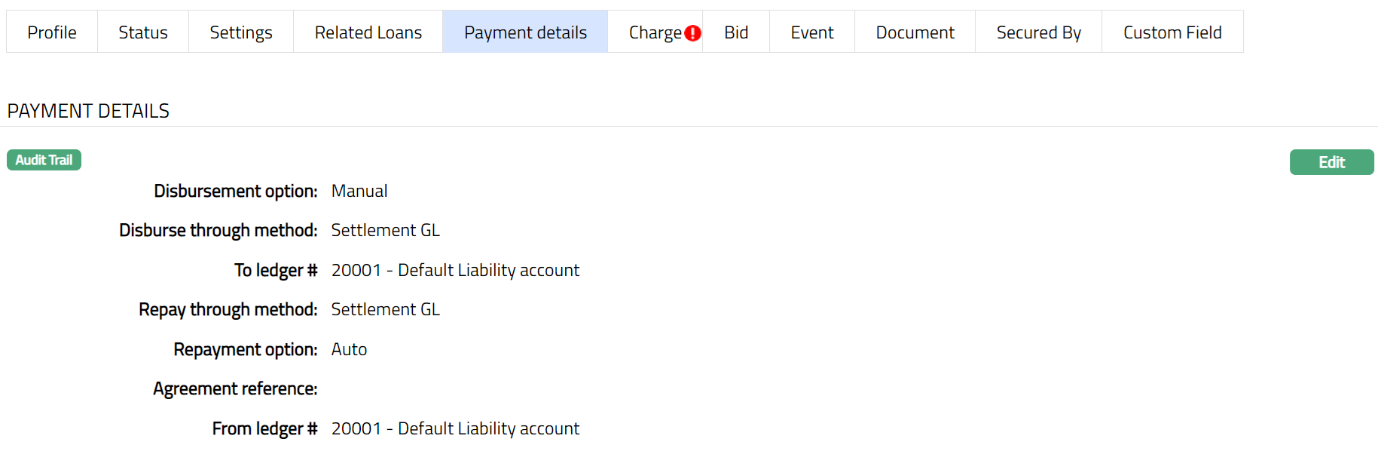Open the Charge tab label
The width and height of the screenshot is (1378, 451).
pyautogui.click(x=655, y=32)
